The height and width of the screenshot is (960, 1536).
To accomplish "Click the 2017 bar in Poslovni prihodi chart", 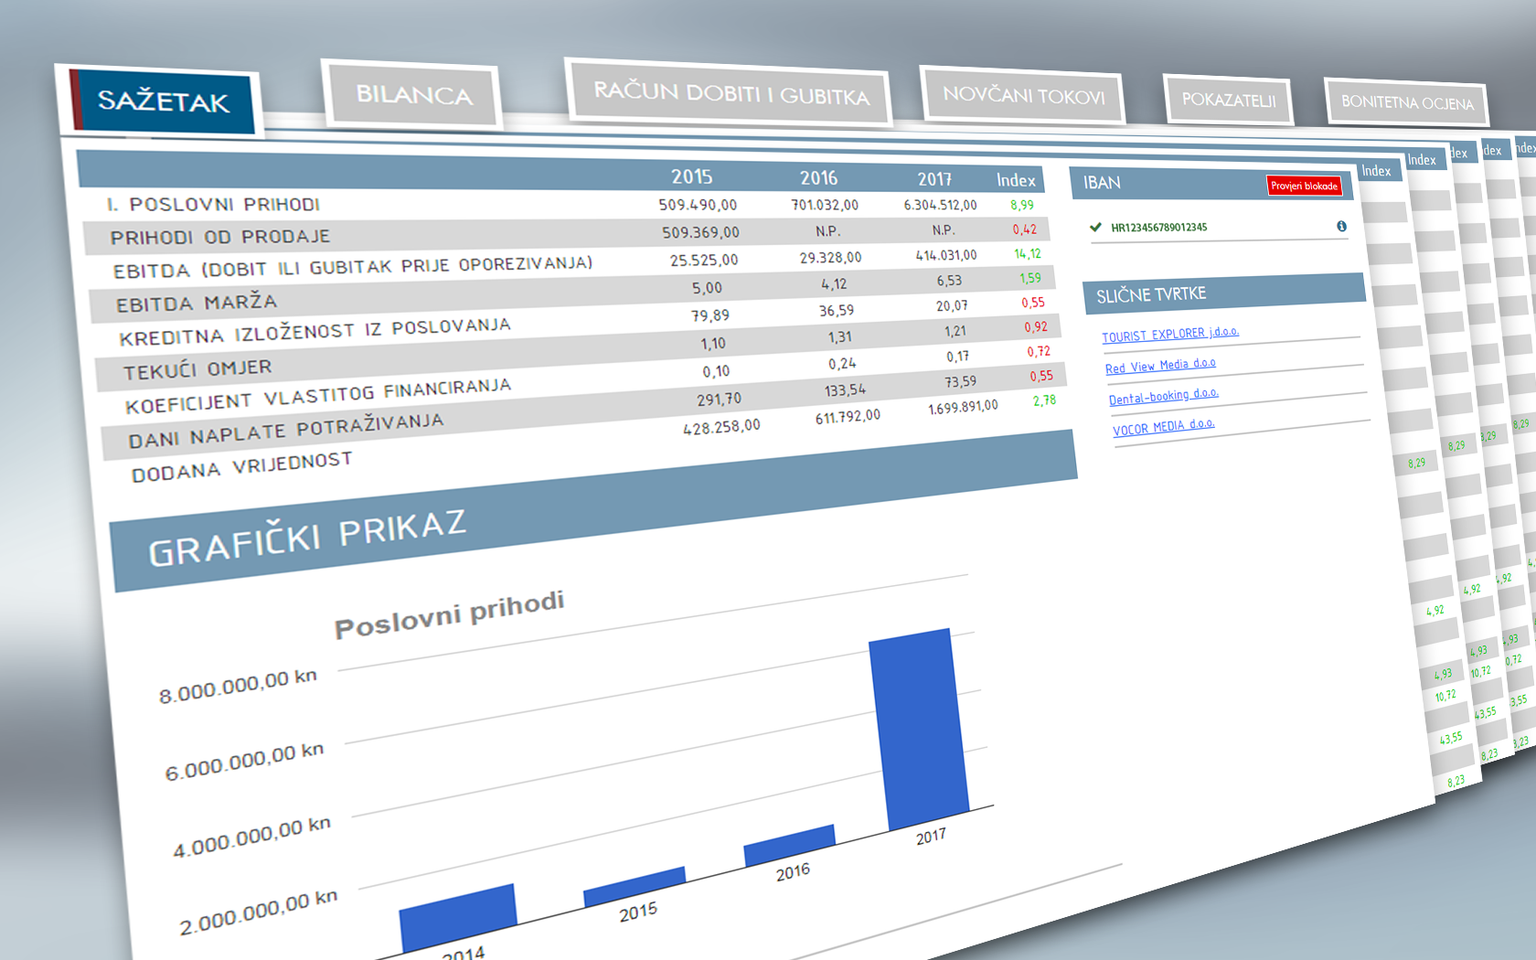I will point(918,732).
